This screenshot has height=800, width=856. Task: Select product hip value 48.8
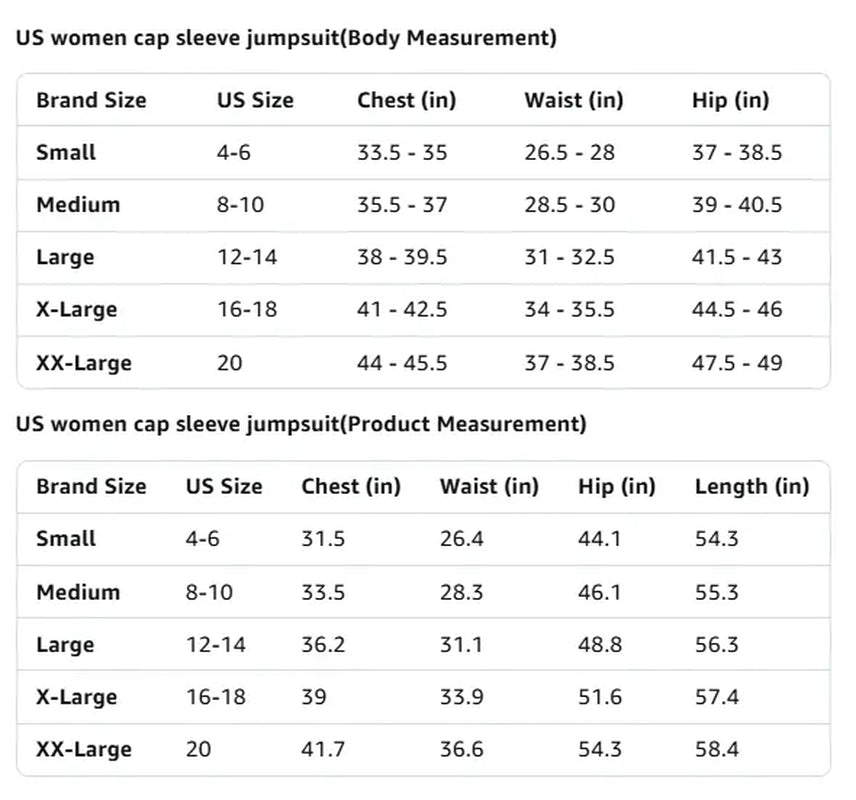pyautogui.click(x=600, y=645)
